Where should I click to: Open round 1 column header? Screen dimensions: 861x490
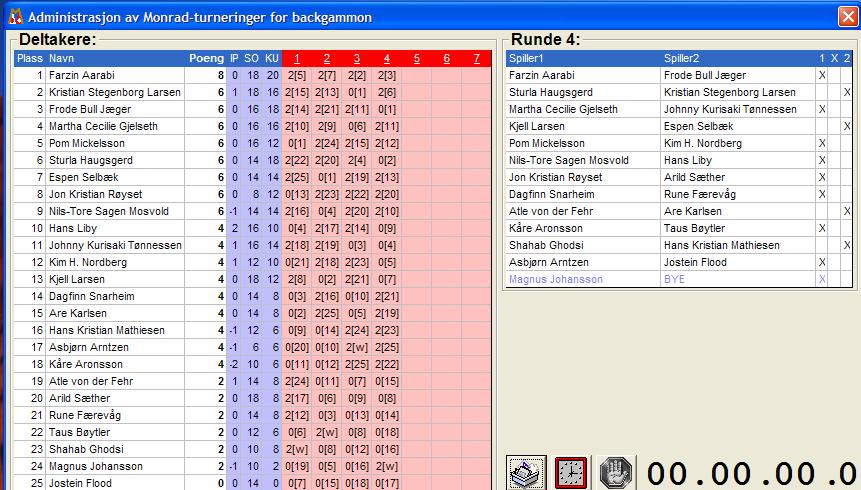point(297,58)
